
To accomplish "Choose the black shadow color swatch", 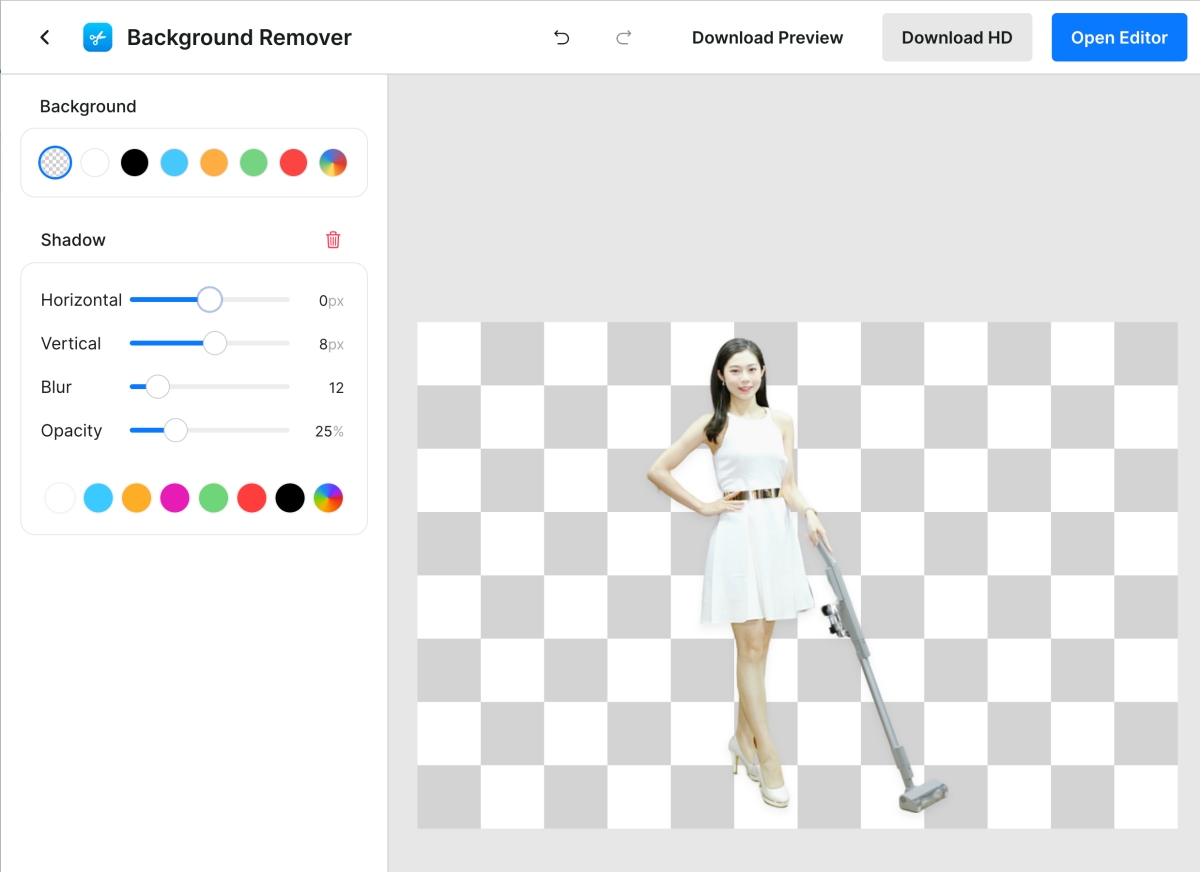I will click(x=290, y=498).
